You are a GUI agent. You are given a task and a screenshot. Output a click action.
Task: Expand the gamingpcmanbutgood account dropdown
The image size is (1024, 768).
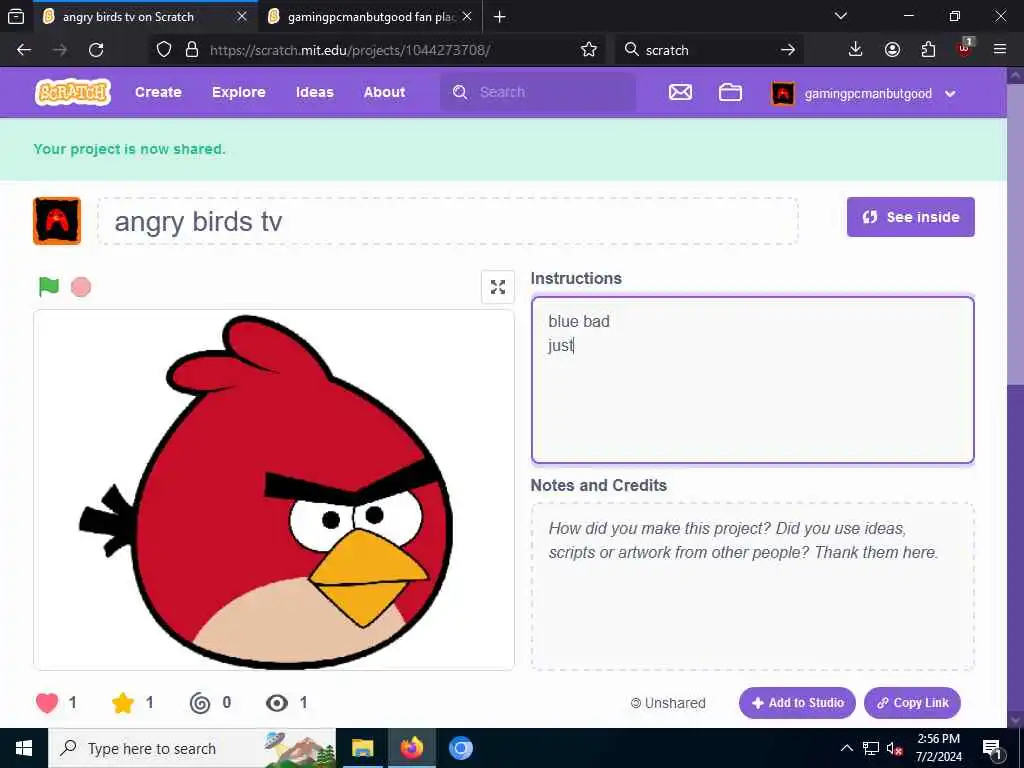tap(950, 94)
